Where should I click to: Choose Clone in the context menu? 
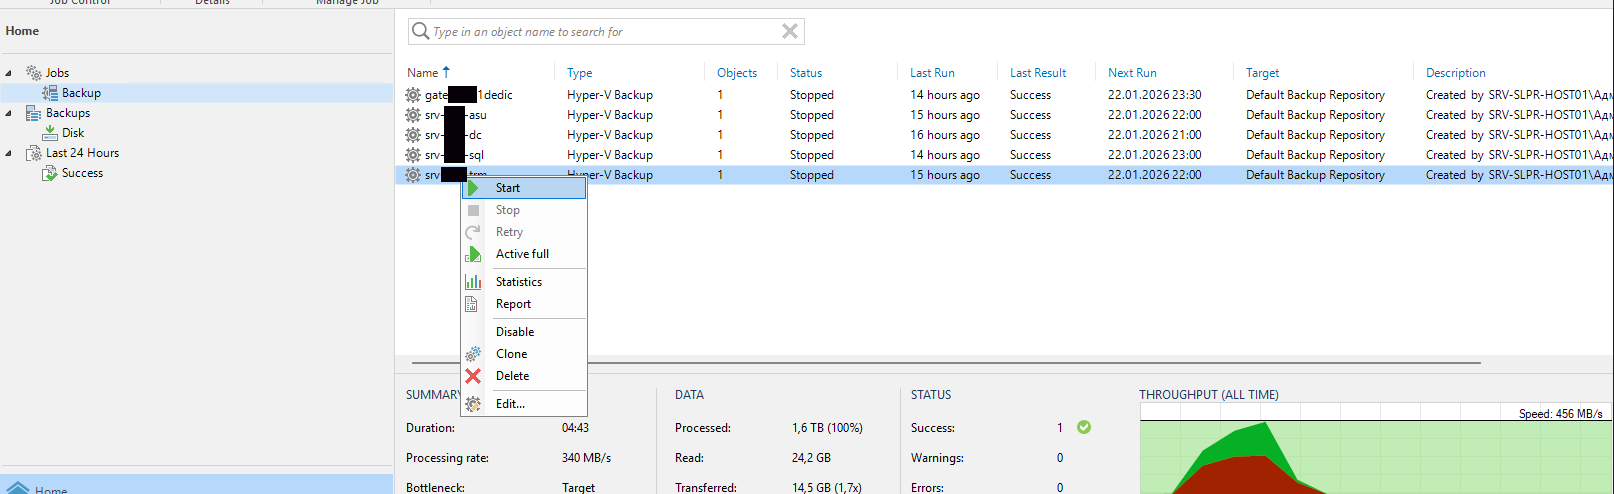[523, 354]
